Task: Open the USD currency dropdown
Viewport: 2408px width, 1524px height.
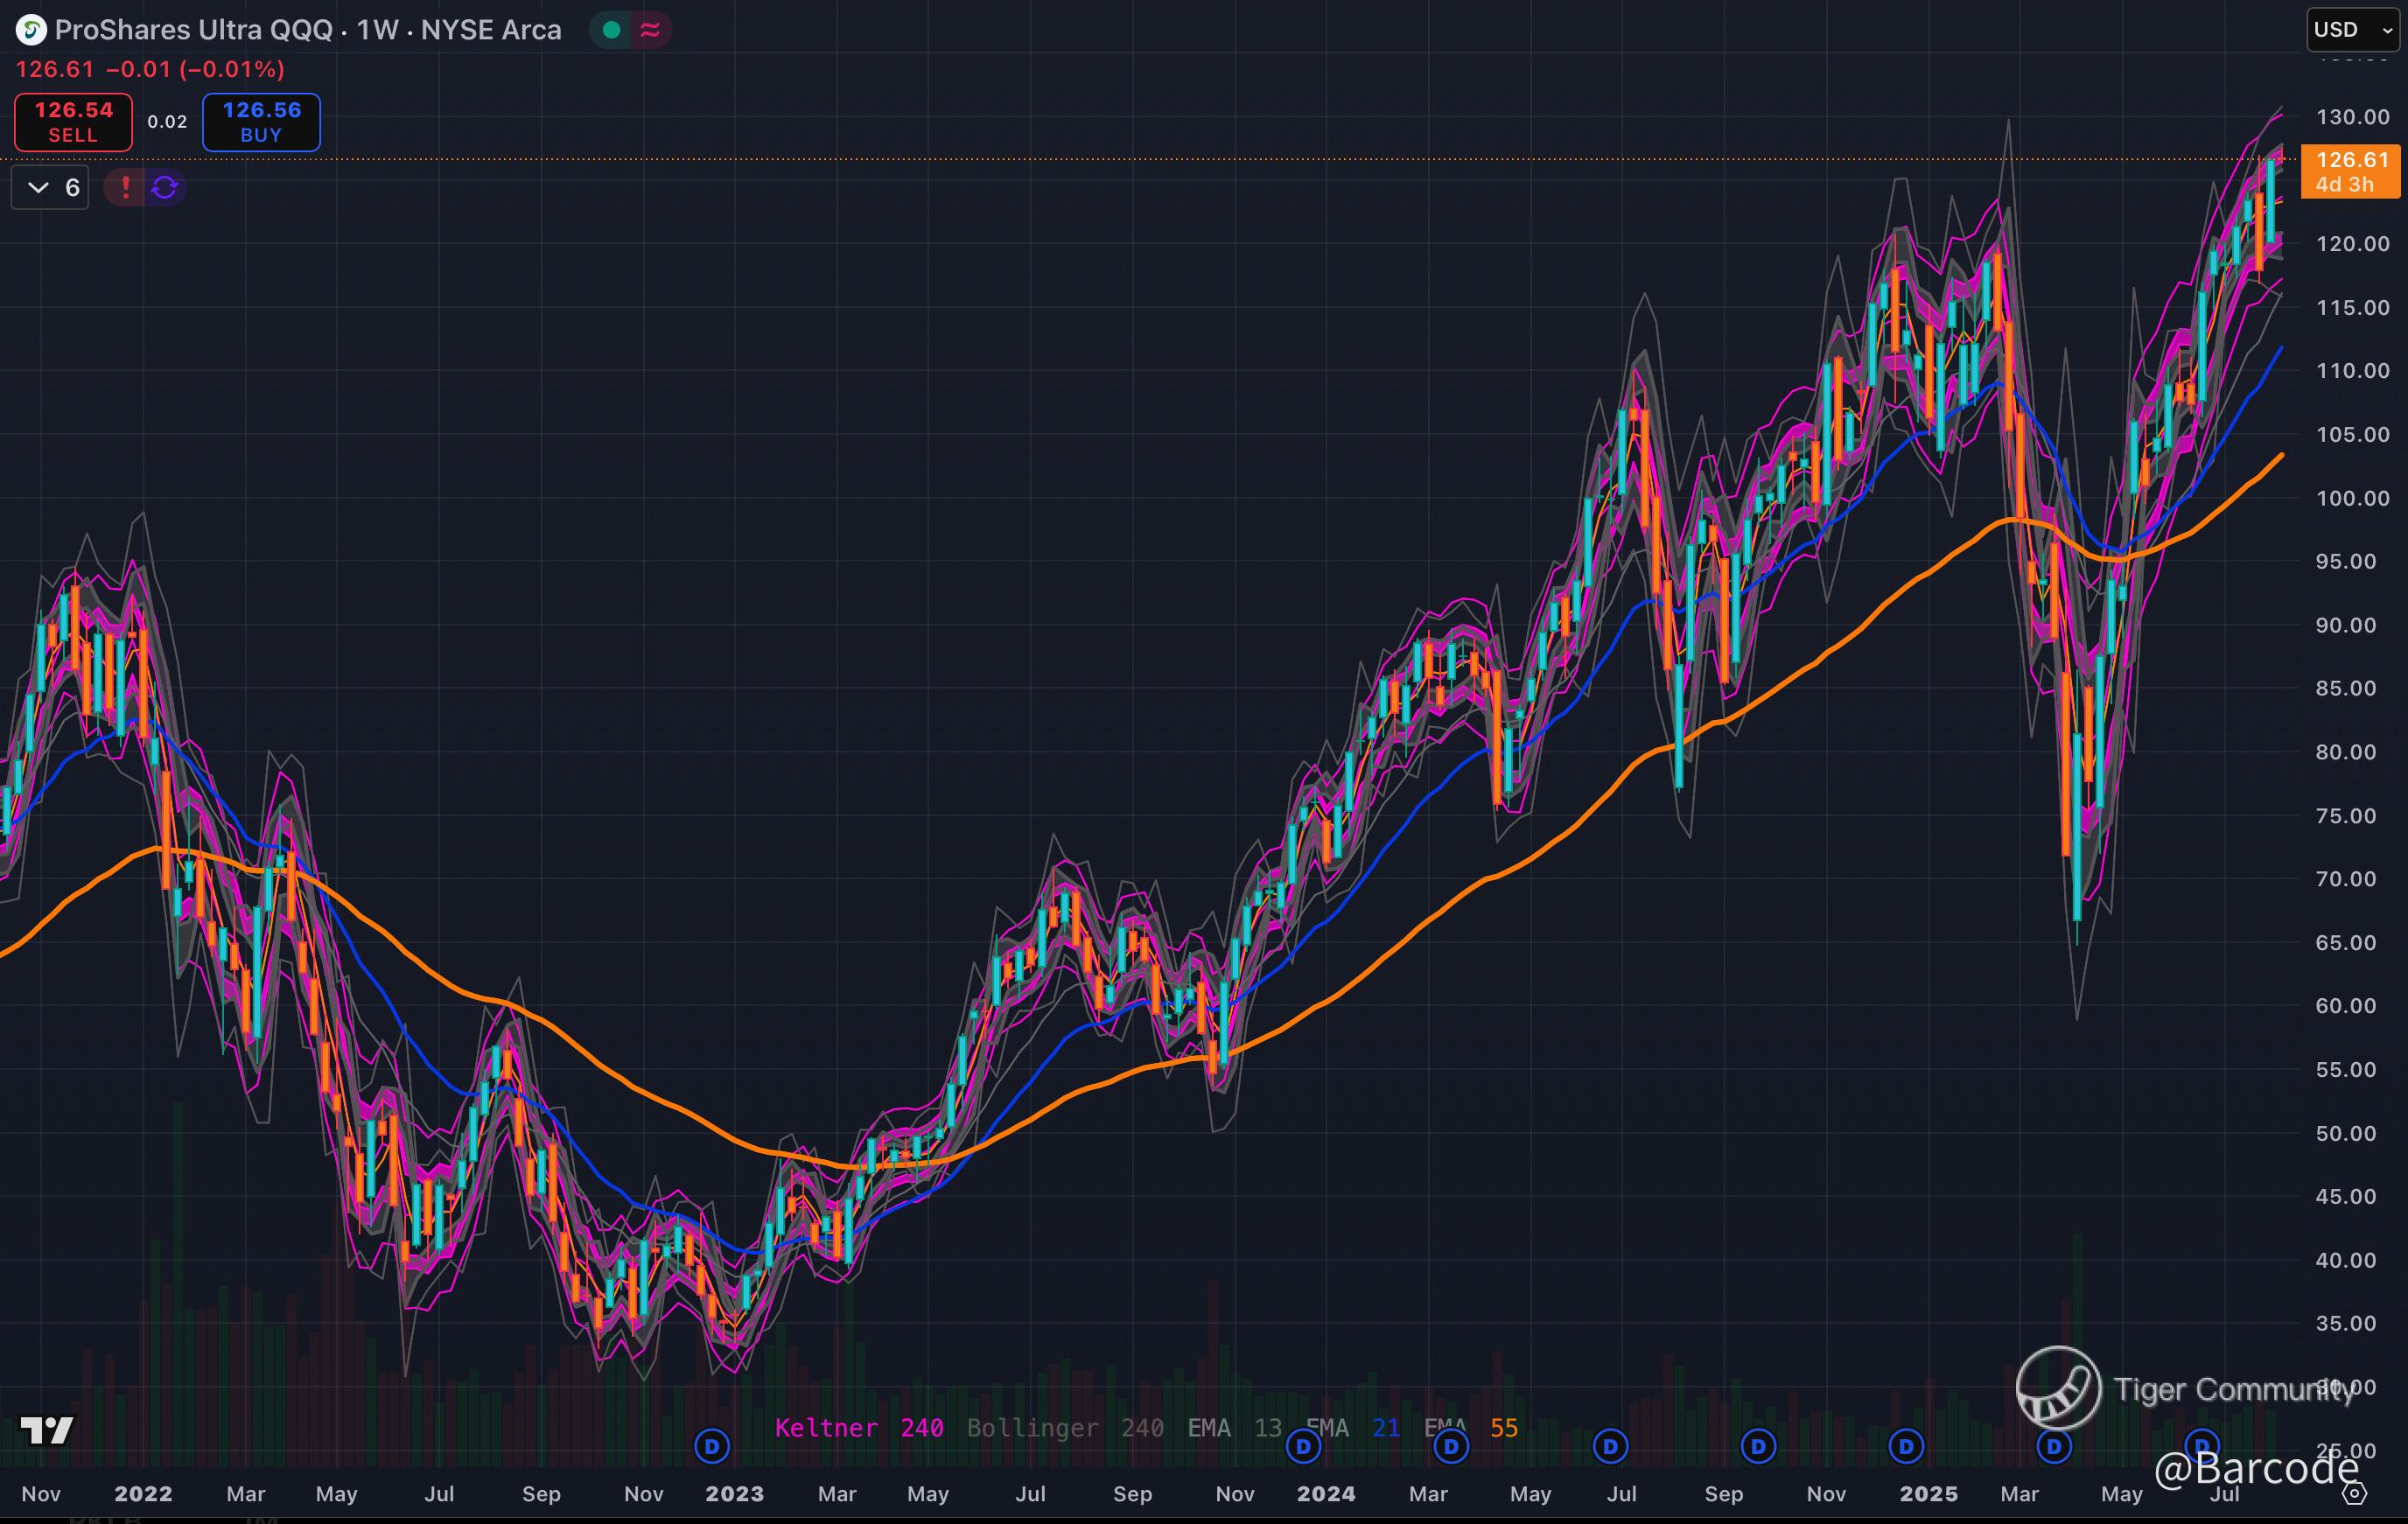Action: (2352, 30)
